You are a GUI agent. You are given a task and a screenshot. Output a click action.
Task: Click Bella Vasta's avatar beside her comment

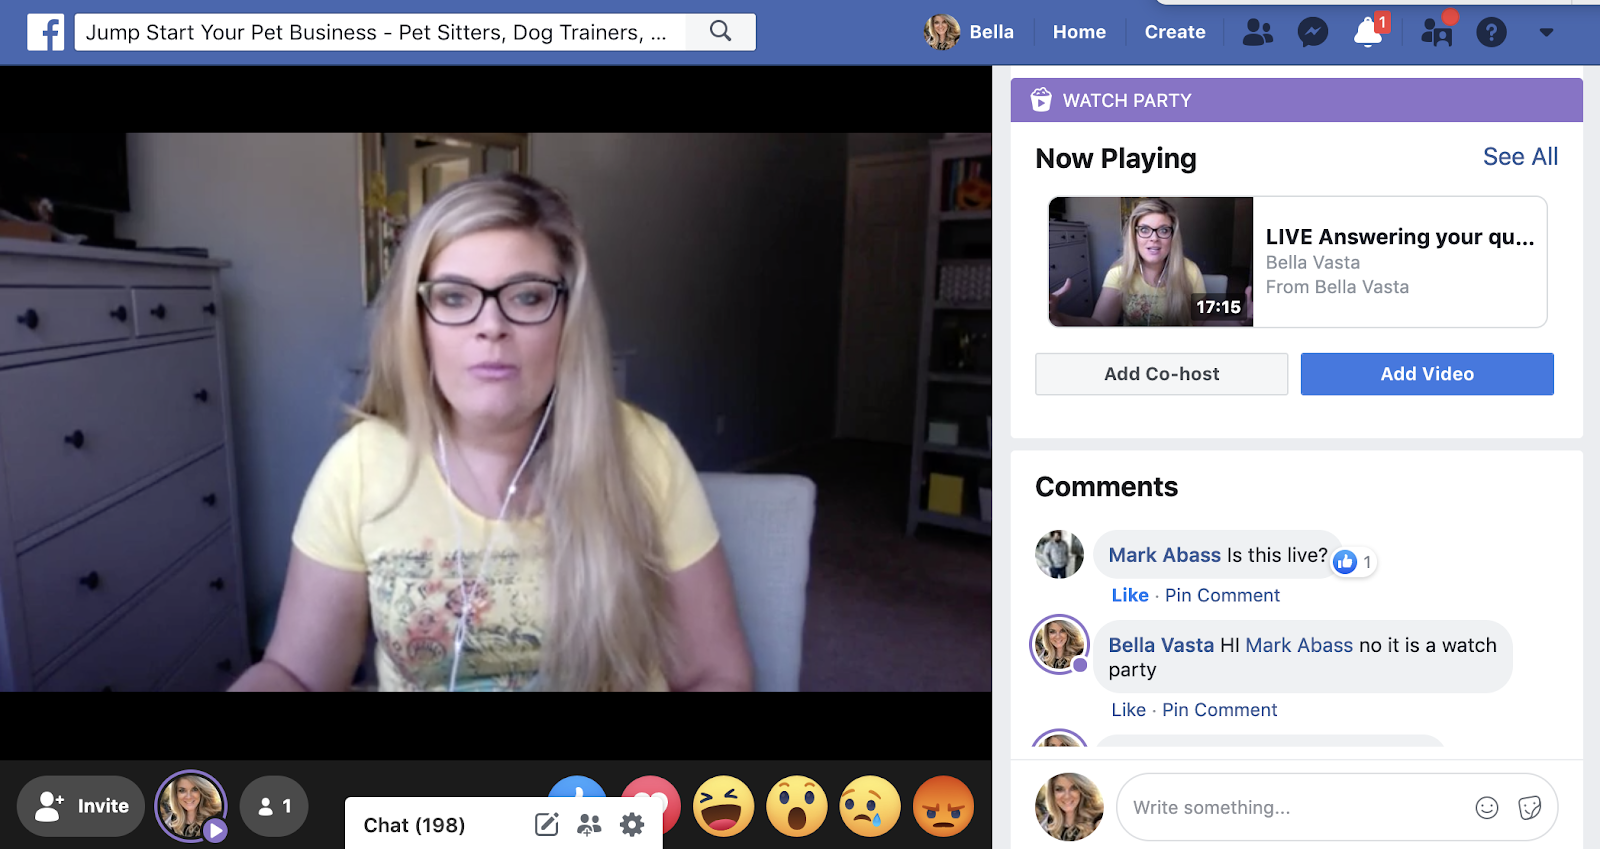[1059, 644]
